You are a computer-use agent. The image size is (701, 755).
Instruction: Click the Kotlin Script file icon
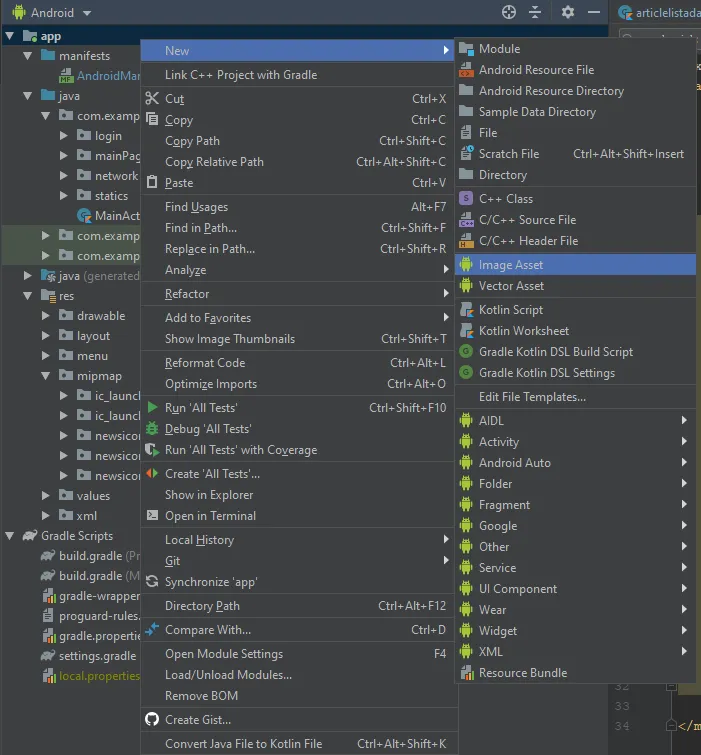coord(466,310)
